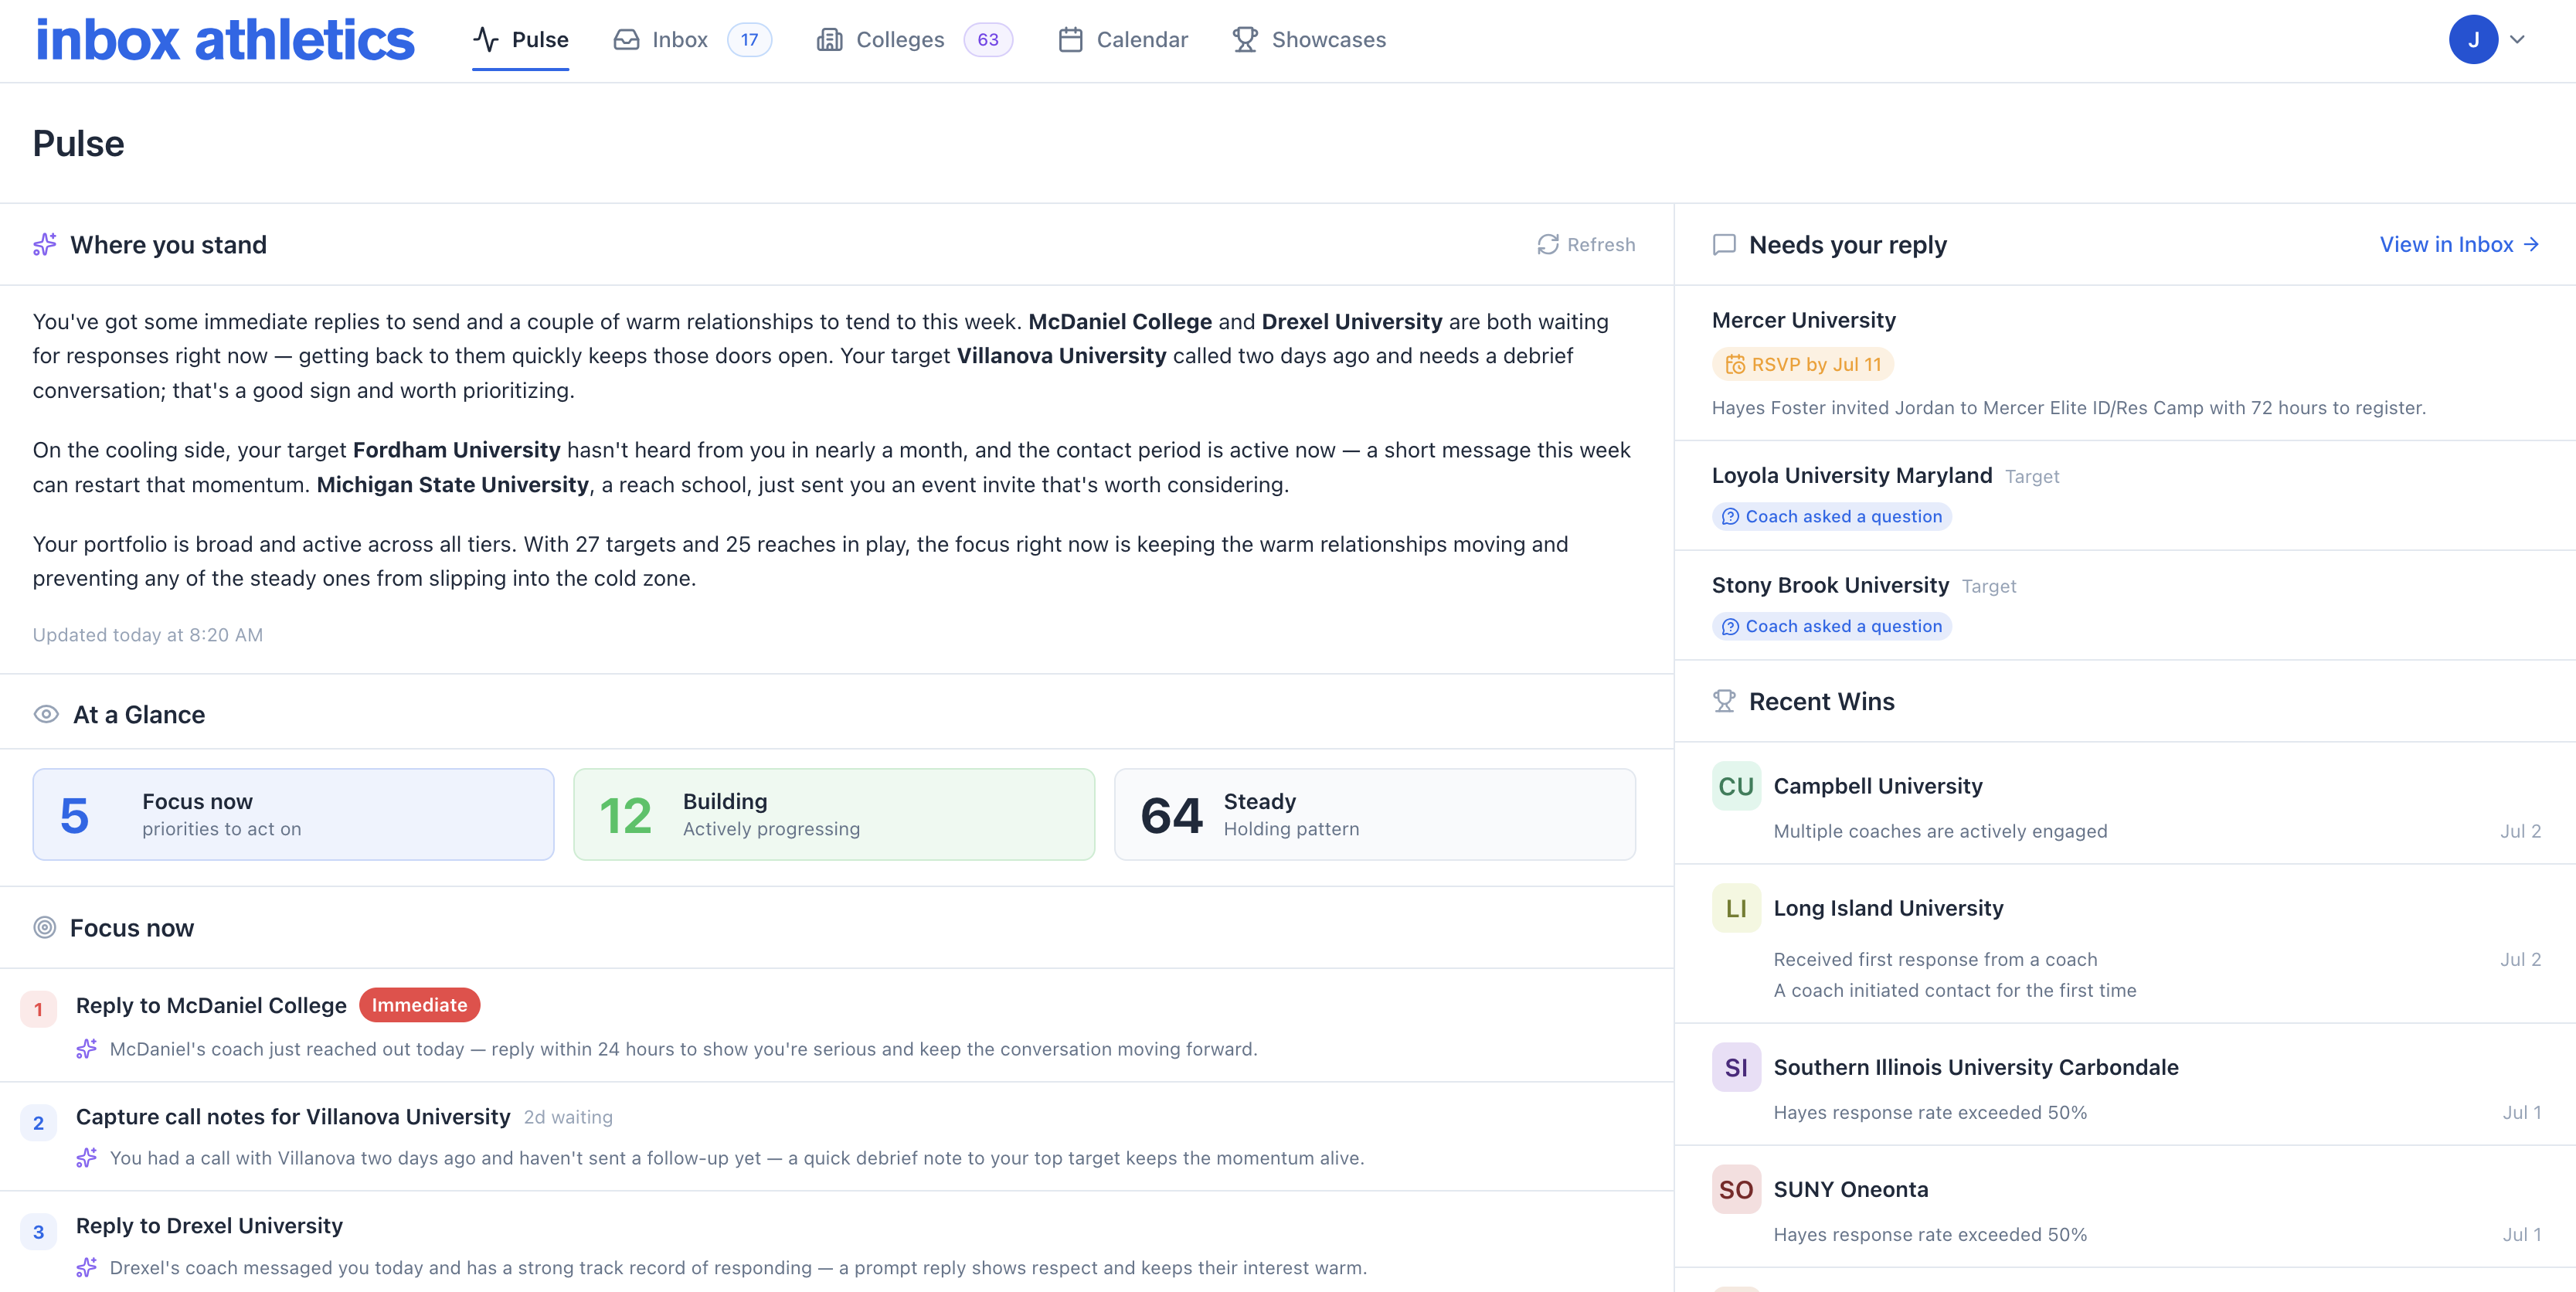Click the Target label next to Stony Brook
2576x1292 pixels.
pos(1989,586)
